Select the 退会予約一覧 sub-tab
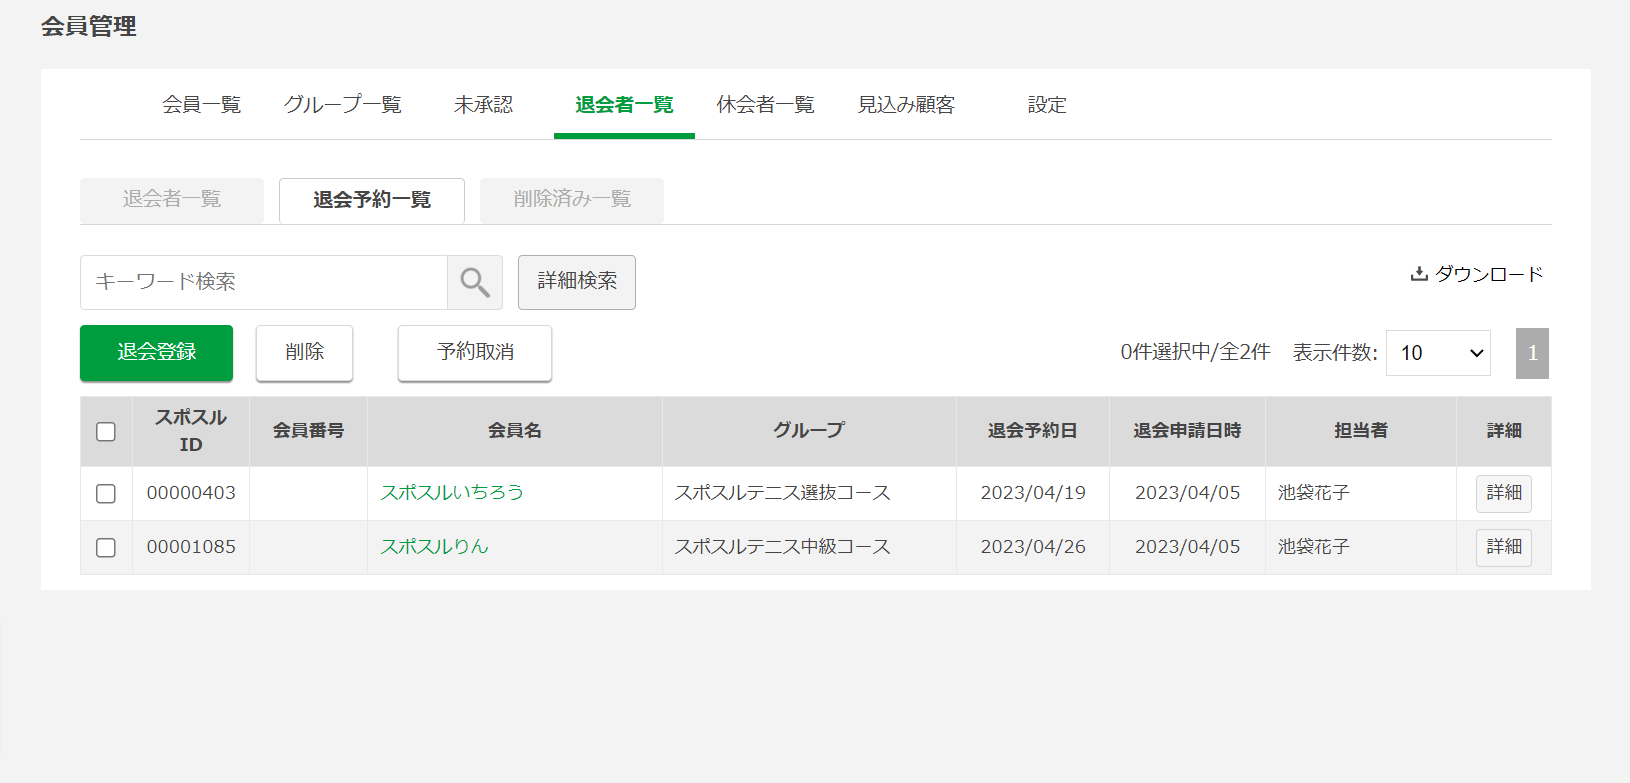This screenshot has width=1630, height=783. [x=372, y=200]
